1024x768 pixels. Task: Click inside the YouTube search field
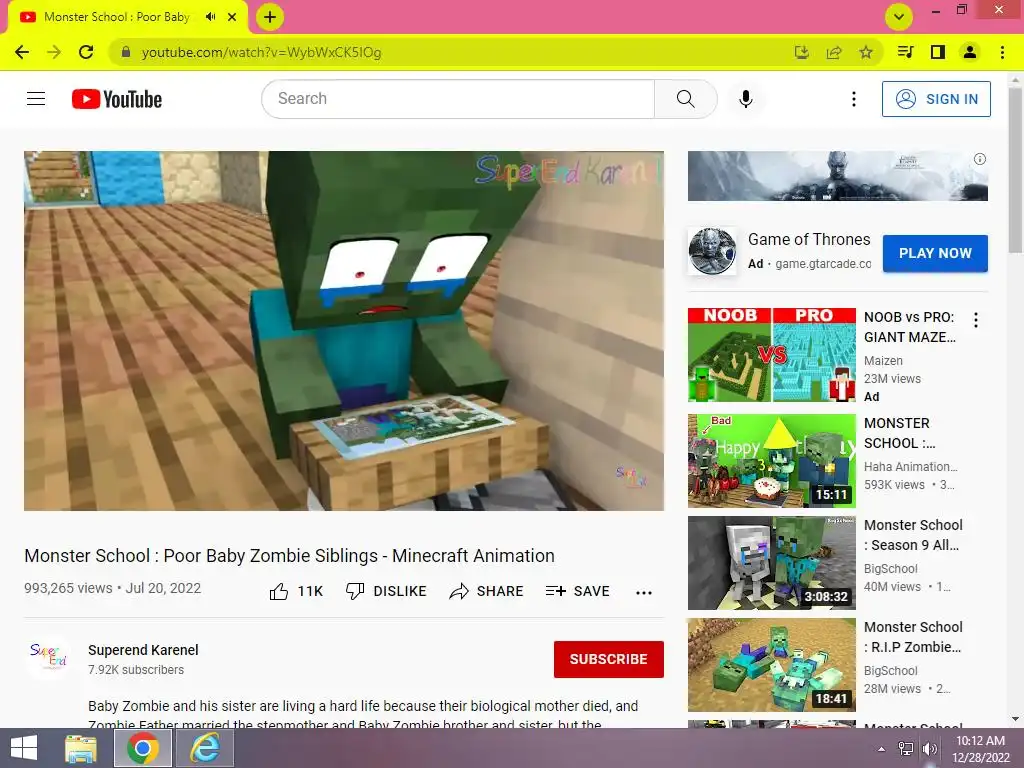(458, 99)
